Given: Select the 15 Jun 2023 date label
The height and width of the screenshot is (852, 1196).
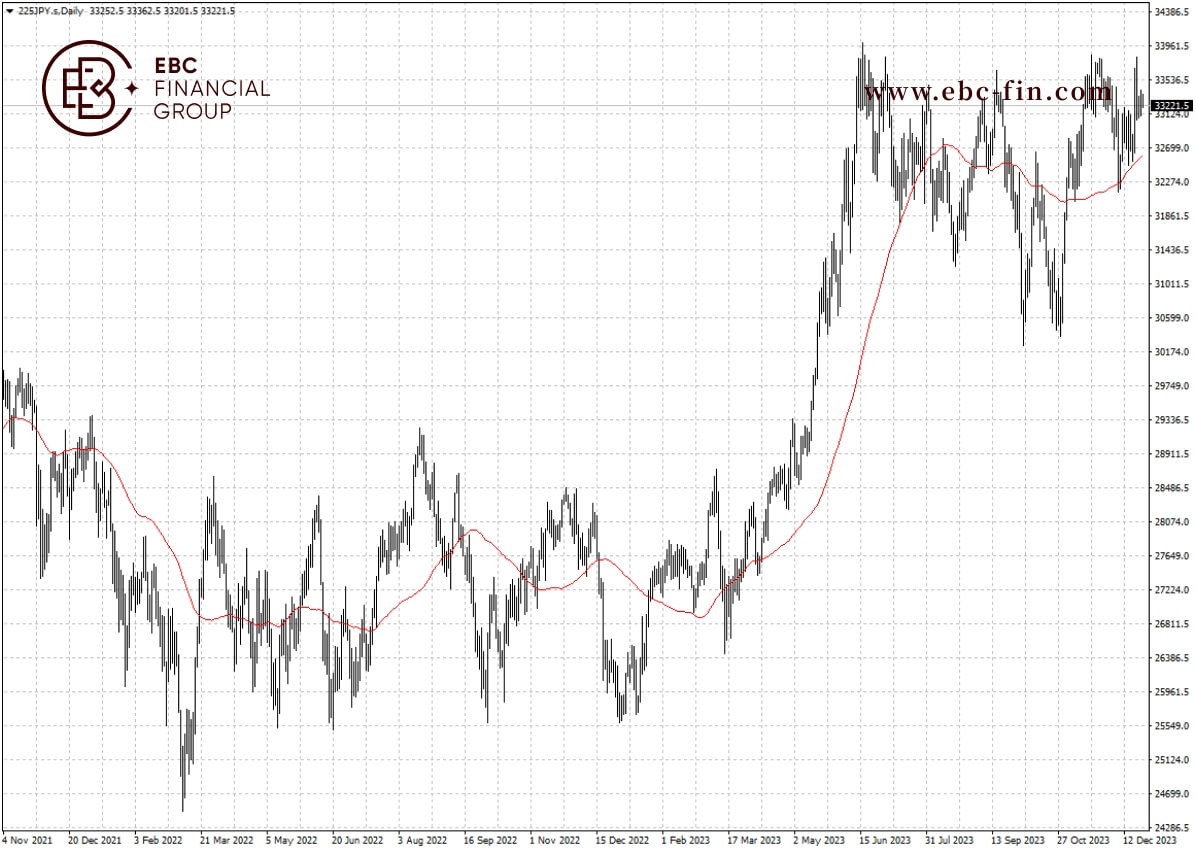Looking at the screenshot, I should [885, 841].
